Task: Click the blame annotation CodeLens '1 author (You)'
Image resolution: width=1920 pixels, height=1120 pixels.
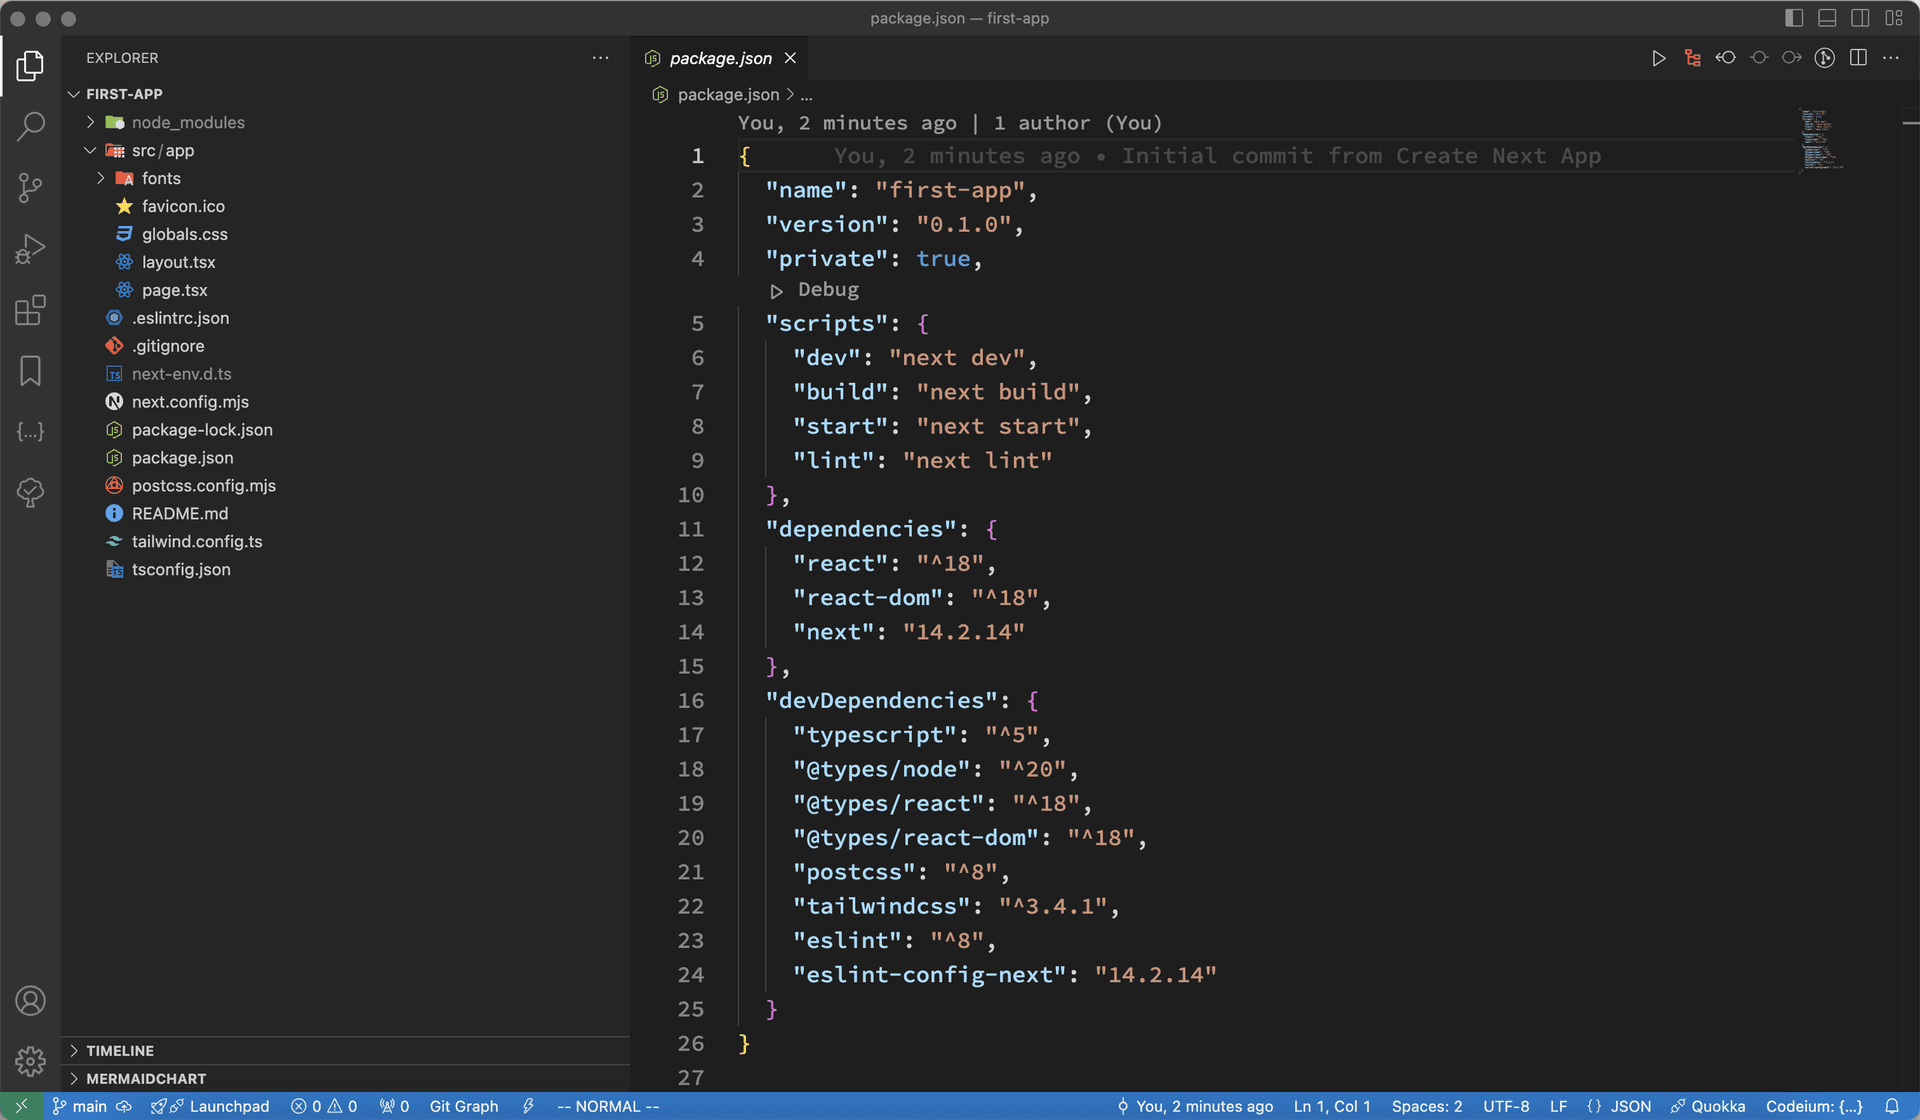Action: coord(1078,123)
